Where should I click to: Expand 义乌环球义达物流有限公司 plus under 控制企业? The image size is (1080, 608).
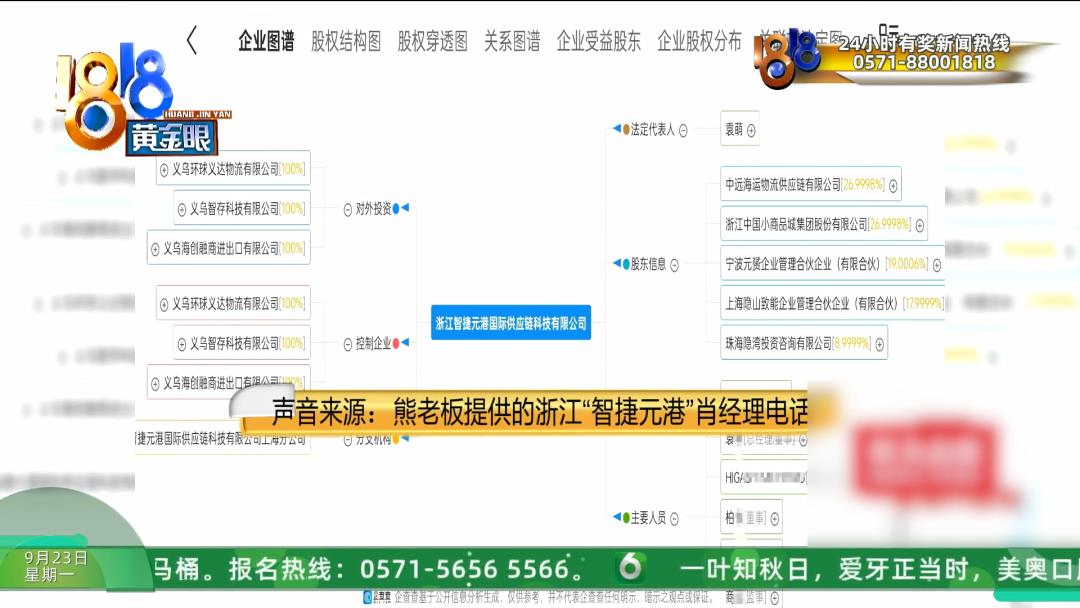coord(164,304)
